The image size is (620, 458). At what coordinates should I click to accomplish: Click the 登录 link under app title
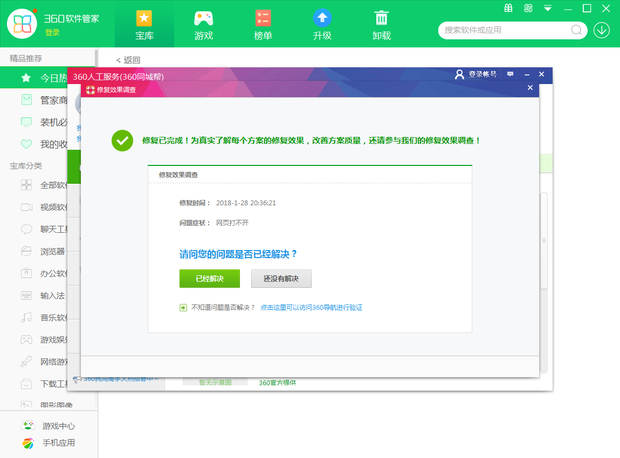coord(52,32)
